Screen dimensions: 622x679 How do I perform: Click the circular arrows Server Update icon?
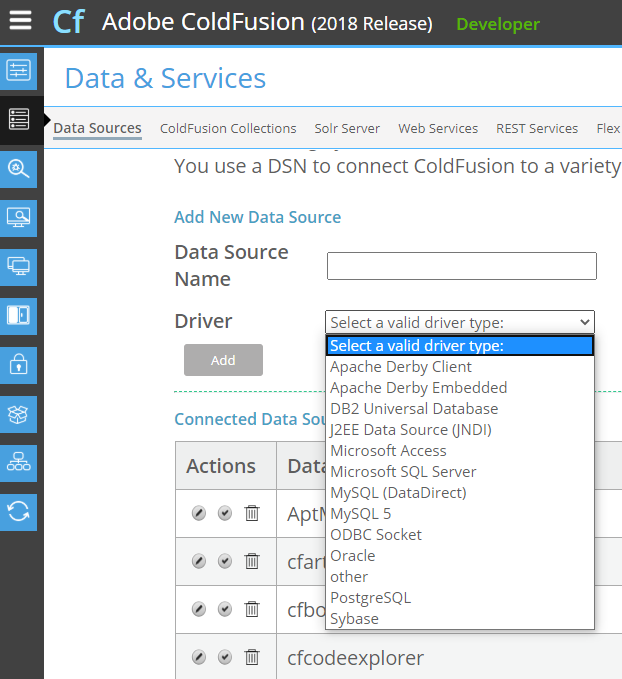click(19, 512)
